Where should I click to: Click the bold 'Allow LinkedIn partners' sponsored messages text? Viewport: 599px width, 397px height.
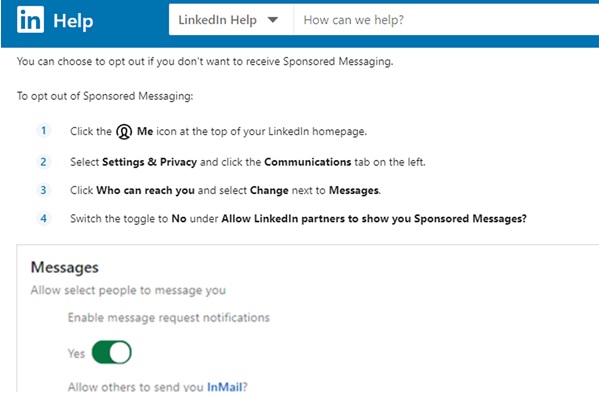pos(374,219)
